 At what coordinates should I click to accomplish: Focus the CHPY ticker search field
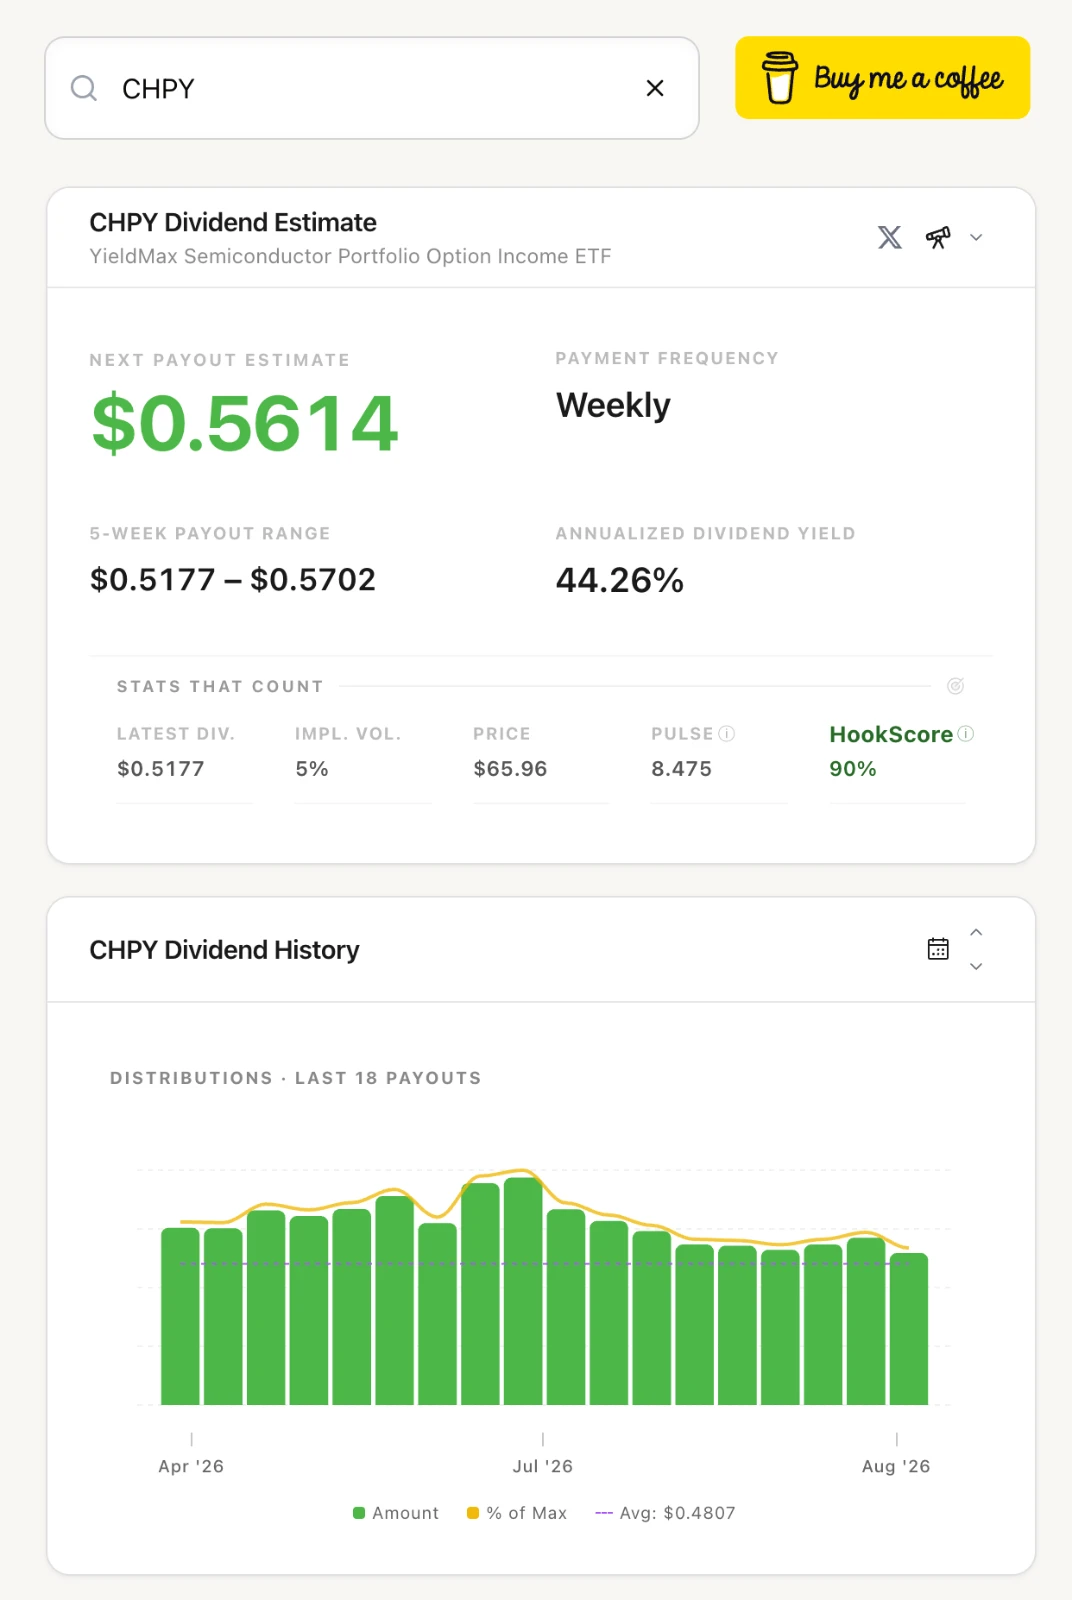click(372, 88)
